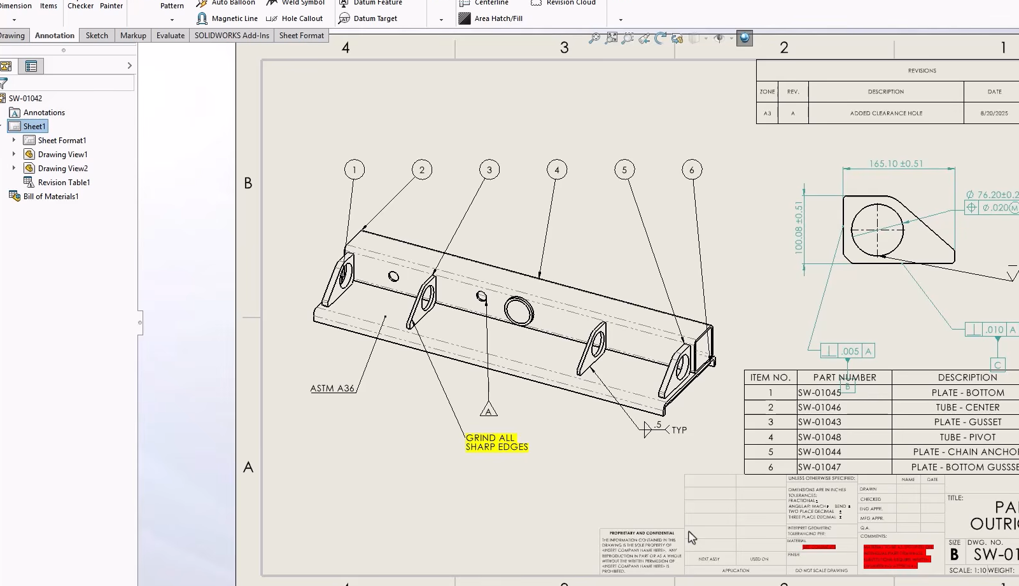
Task: Select Sheet1 in the design tree
Action: pos(27,126)
